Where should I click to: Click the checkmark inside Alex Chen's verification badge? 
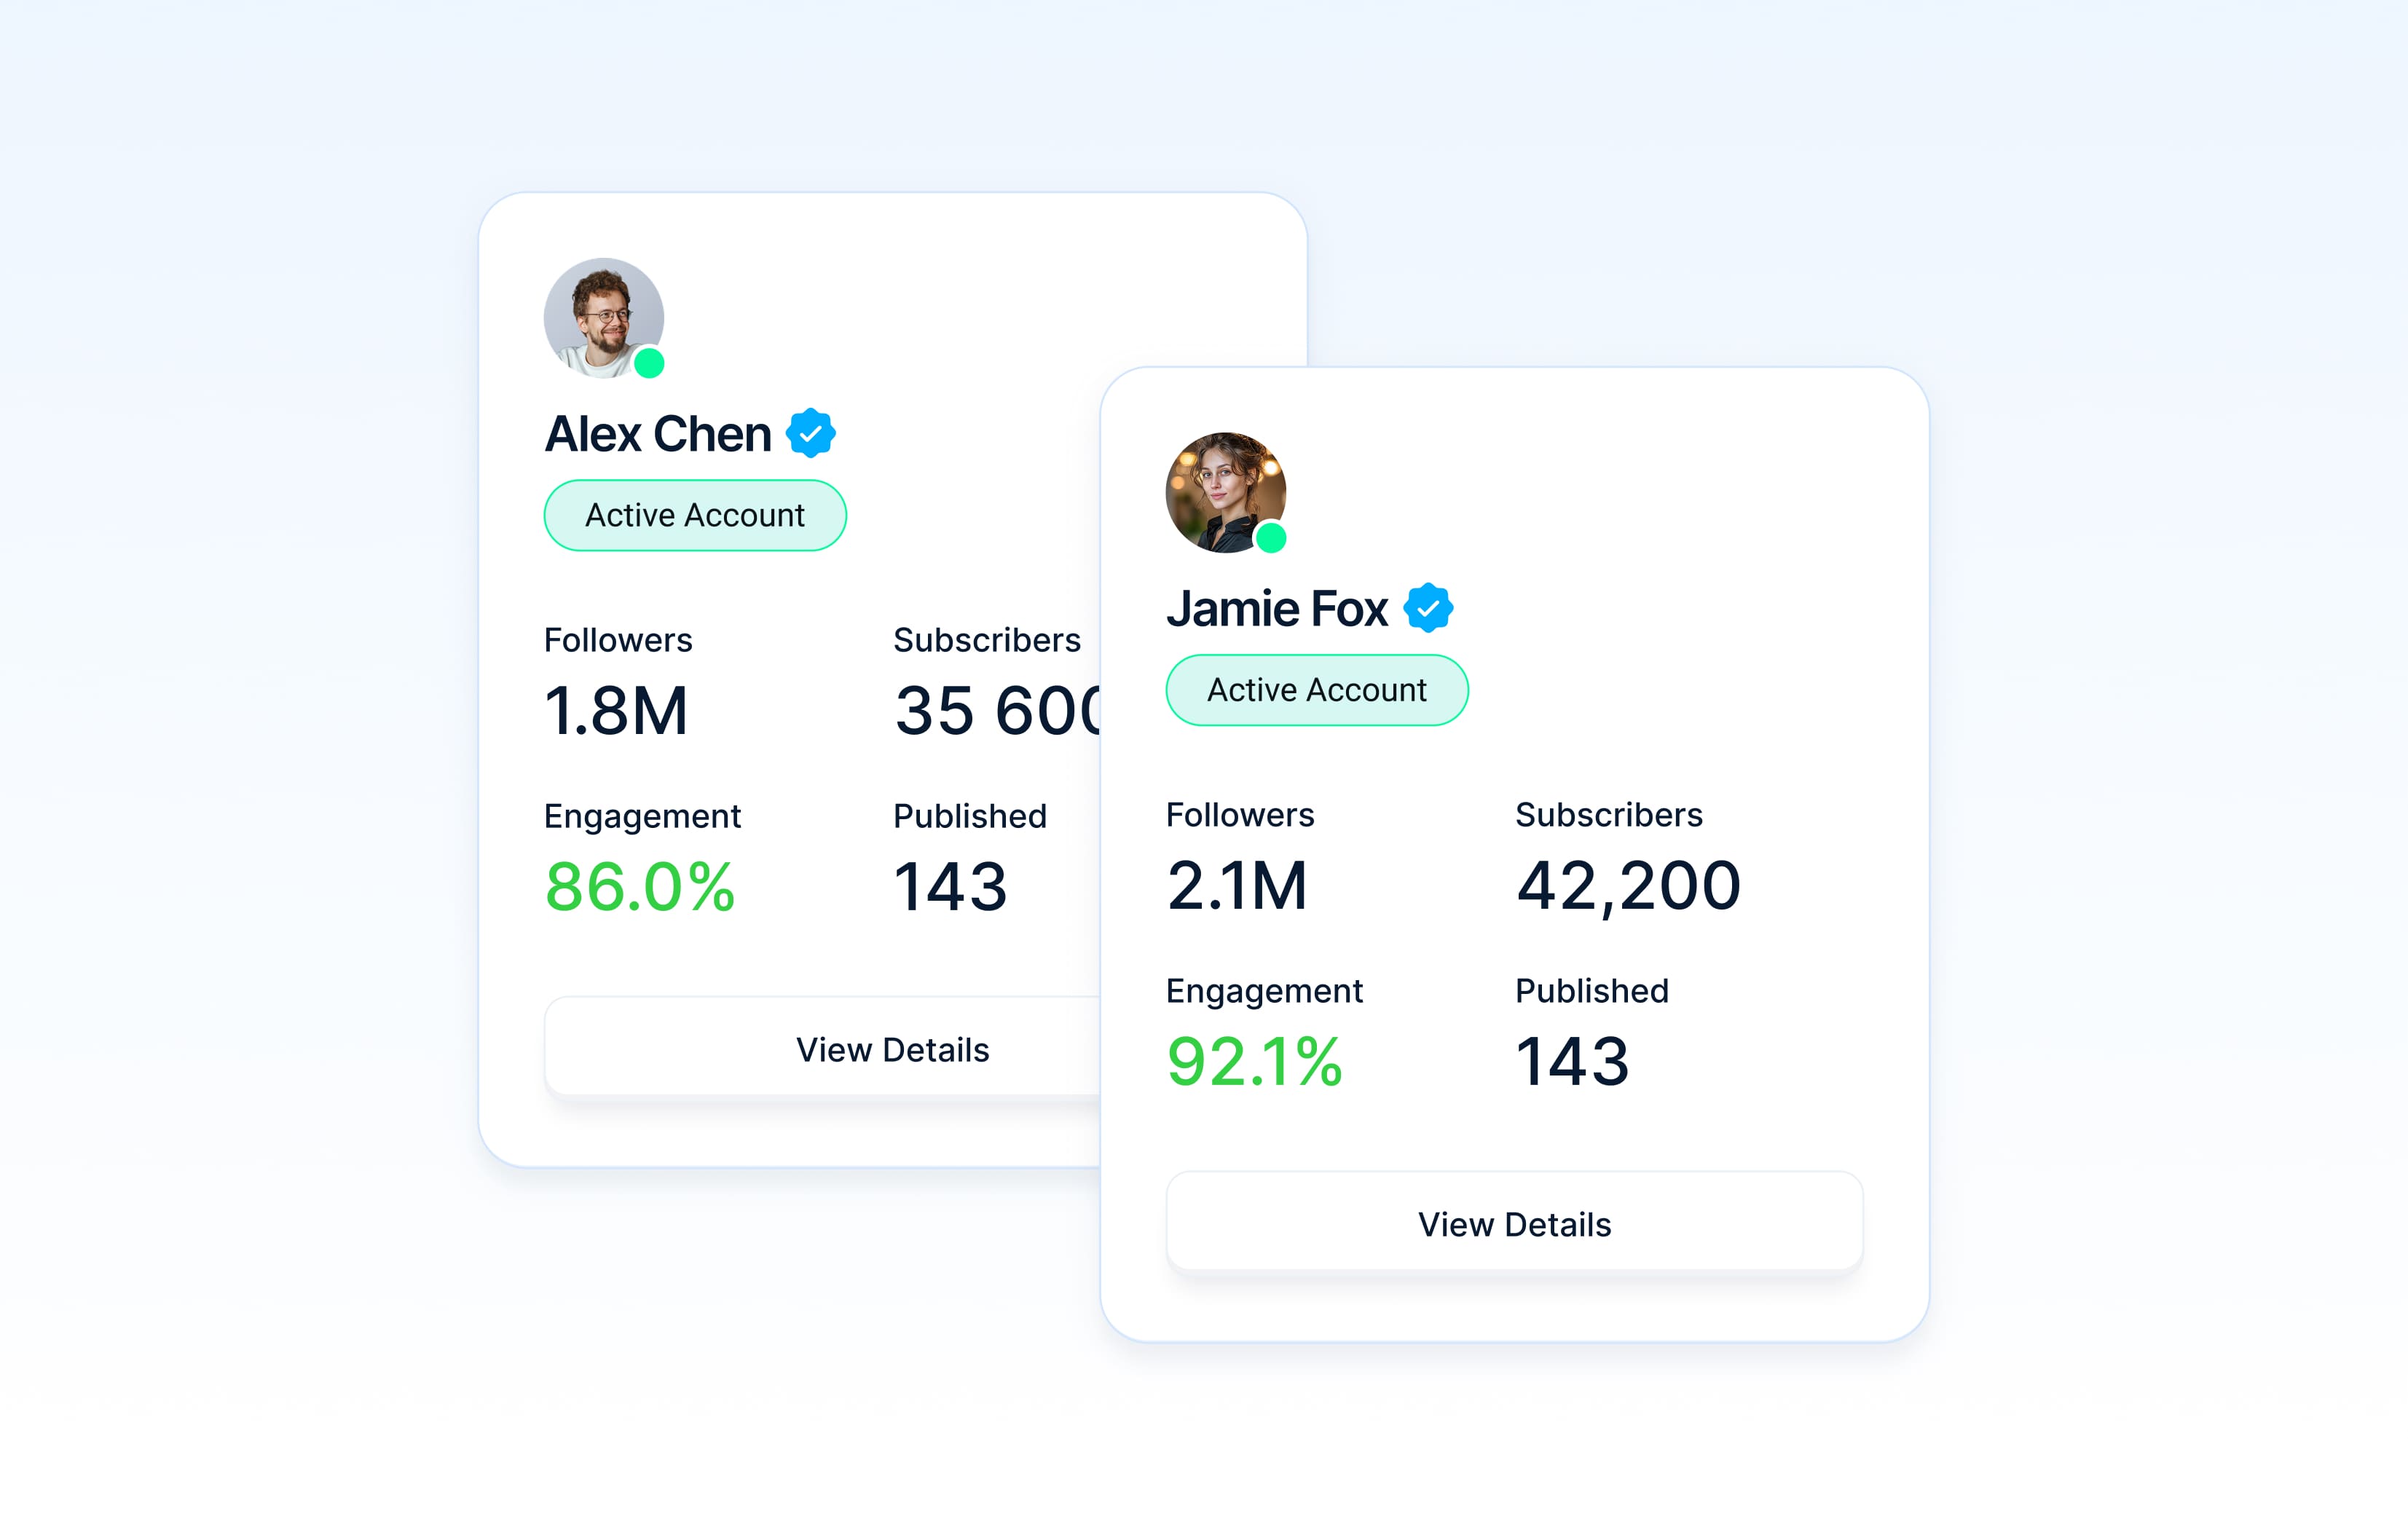tap(811, 432)
